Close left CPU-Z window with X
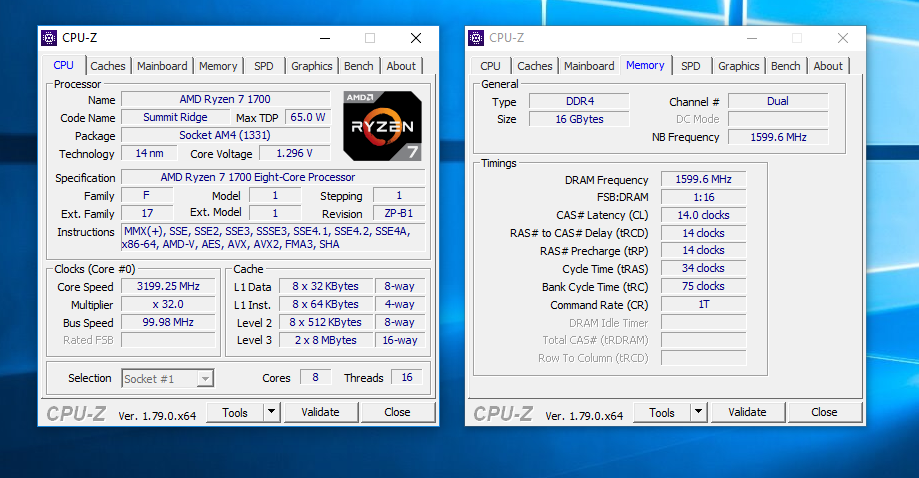The height and width of the screenshot is (478, 919). pos(416,38)
